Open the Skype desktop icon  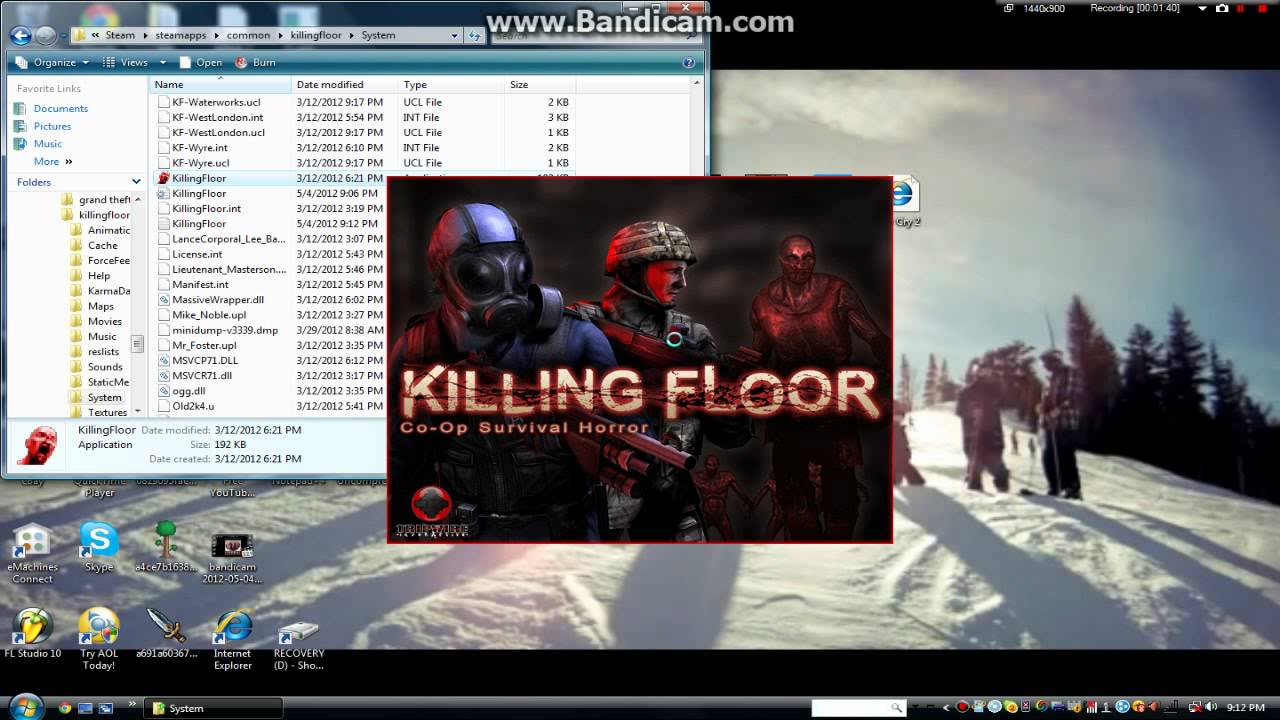[99, 548]
